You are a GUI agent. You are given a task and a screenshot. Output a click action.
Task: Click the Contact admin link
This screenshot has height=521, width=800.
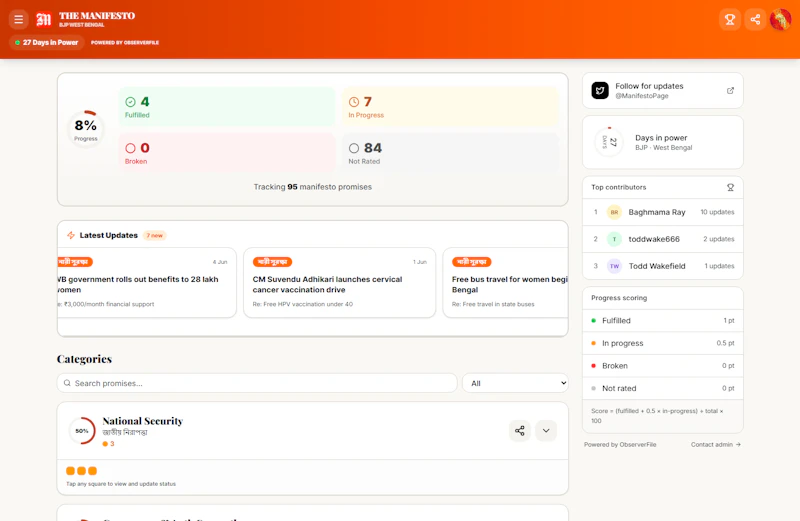coord(716,444)
